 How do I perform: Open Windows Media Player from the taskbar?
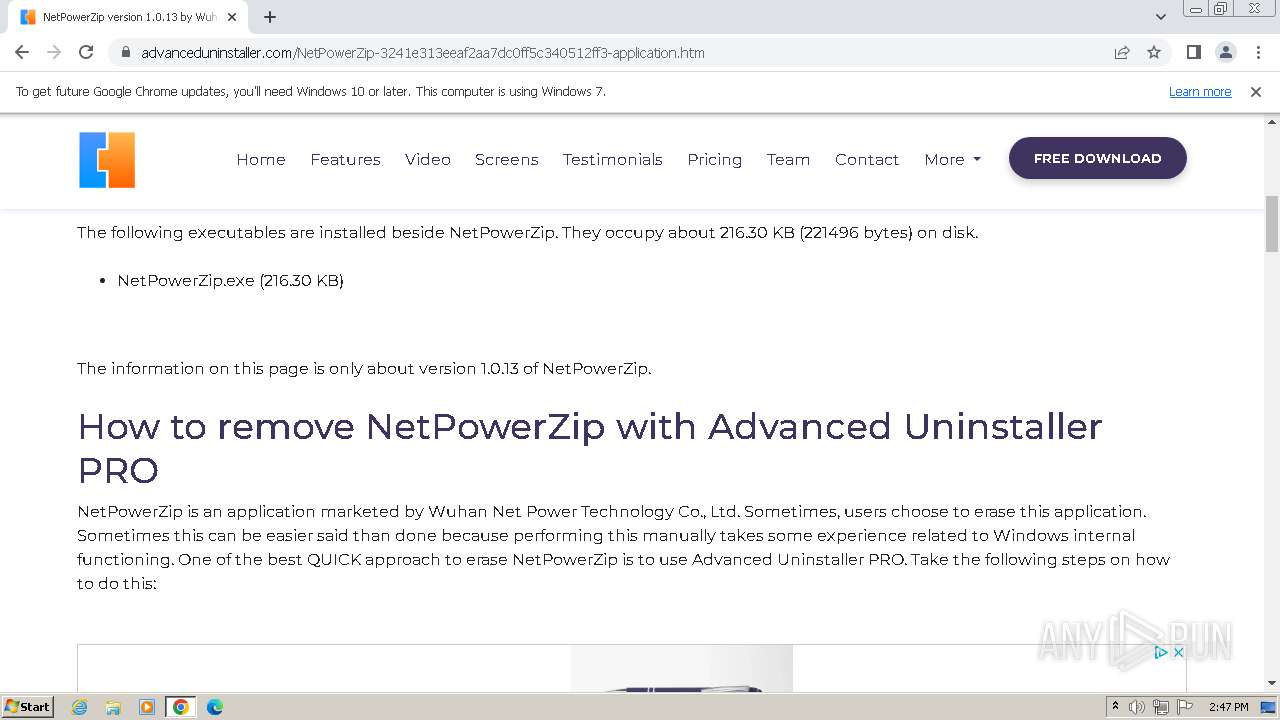pos(147,707)
